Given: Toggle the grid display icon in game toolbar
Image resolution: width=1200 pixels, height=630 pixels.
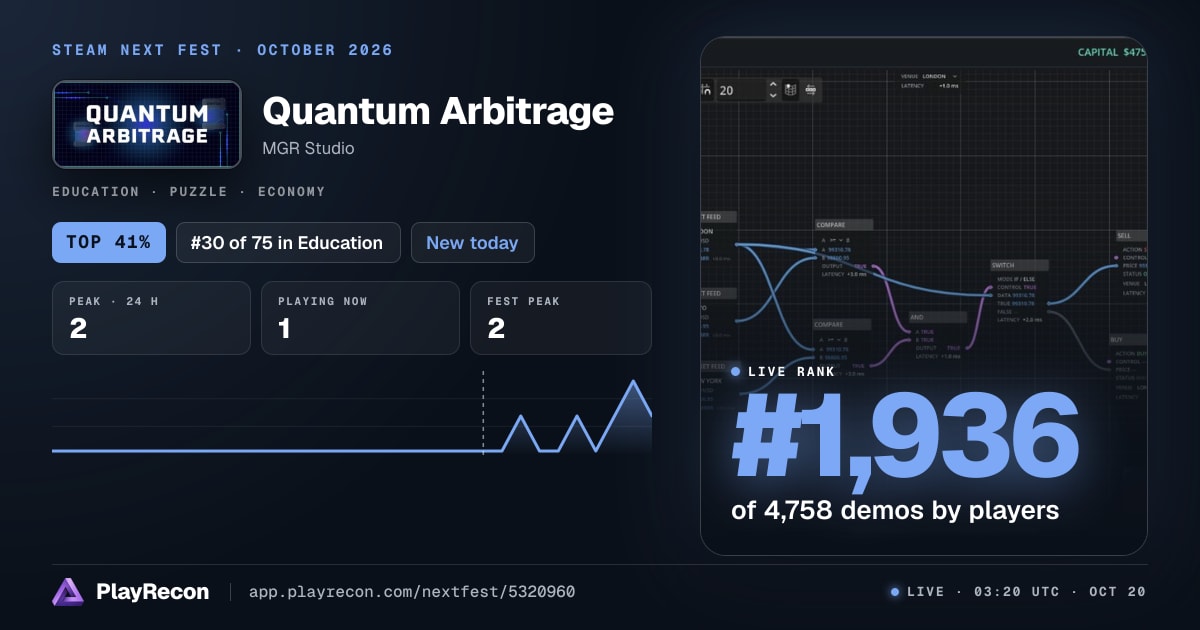Looking at the screenshot, I should 790,89.
